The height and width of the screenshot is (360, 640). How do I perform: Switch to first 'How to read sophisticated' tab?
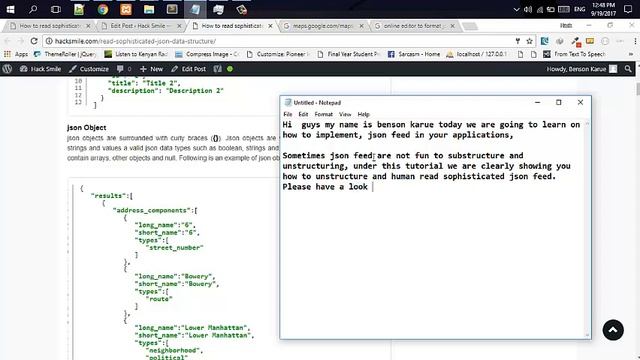49,26
